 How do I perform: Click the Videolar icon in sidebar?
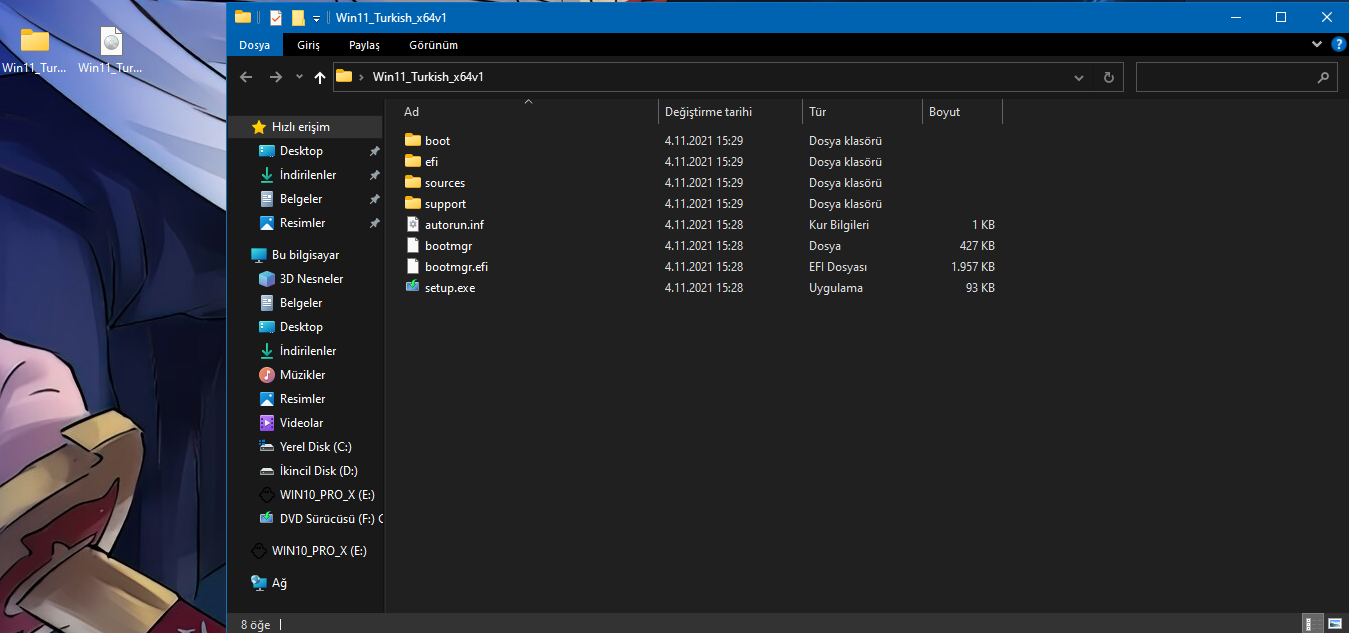(x=267, y=423)
